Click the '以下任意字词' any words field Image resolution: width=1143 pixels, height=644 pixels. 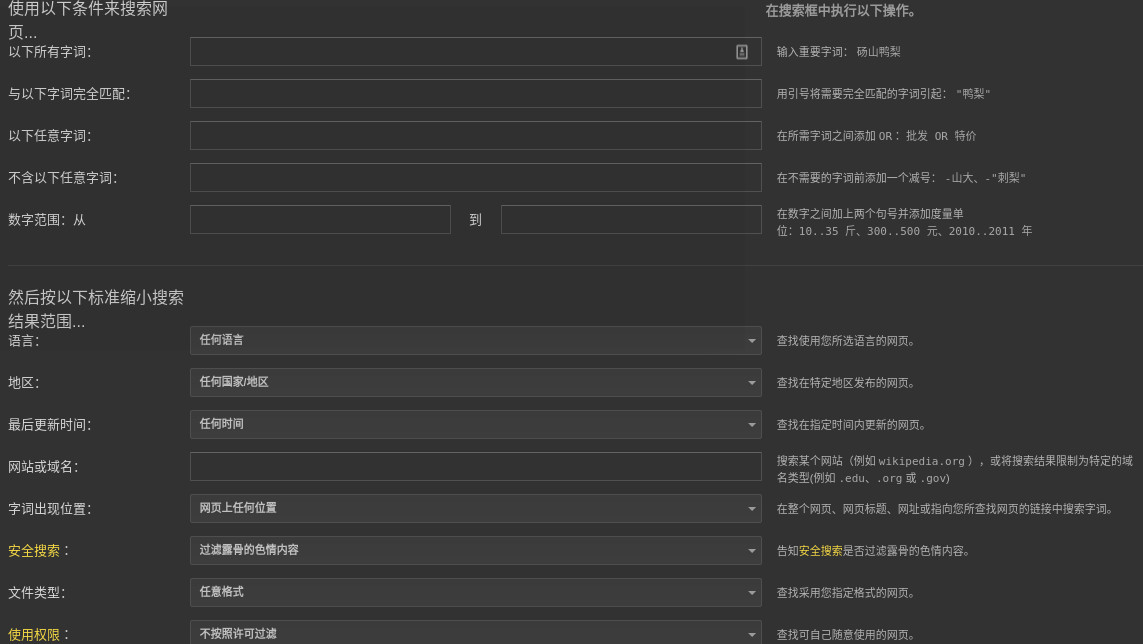[475, 136]
